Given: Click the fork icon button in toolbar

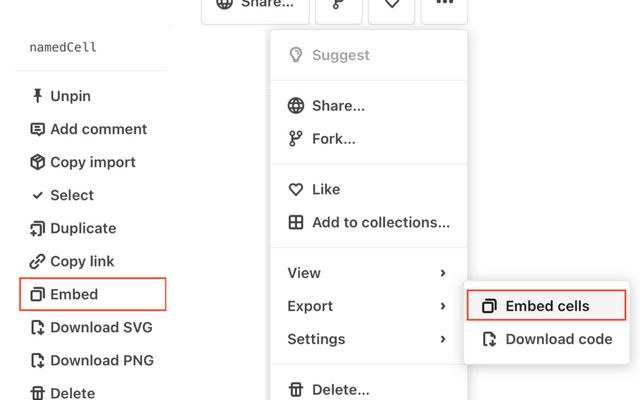Looking at the screenshot, I should point(339,4).
